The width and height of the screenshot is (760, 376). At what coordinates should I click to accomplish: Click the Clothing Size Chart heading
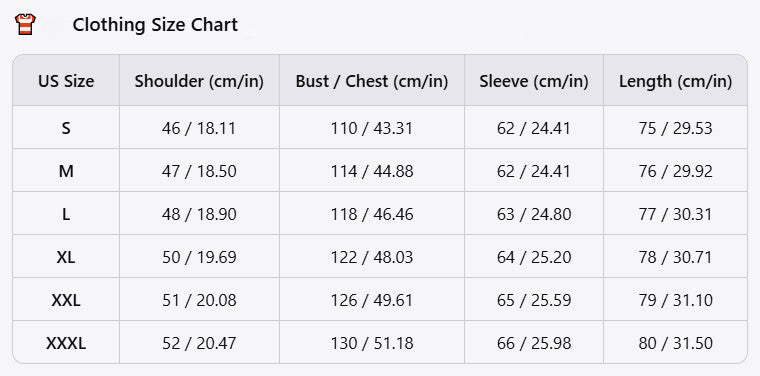coord(155,24)
